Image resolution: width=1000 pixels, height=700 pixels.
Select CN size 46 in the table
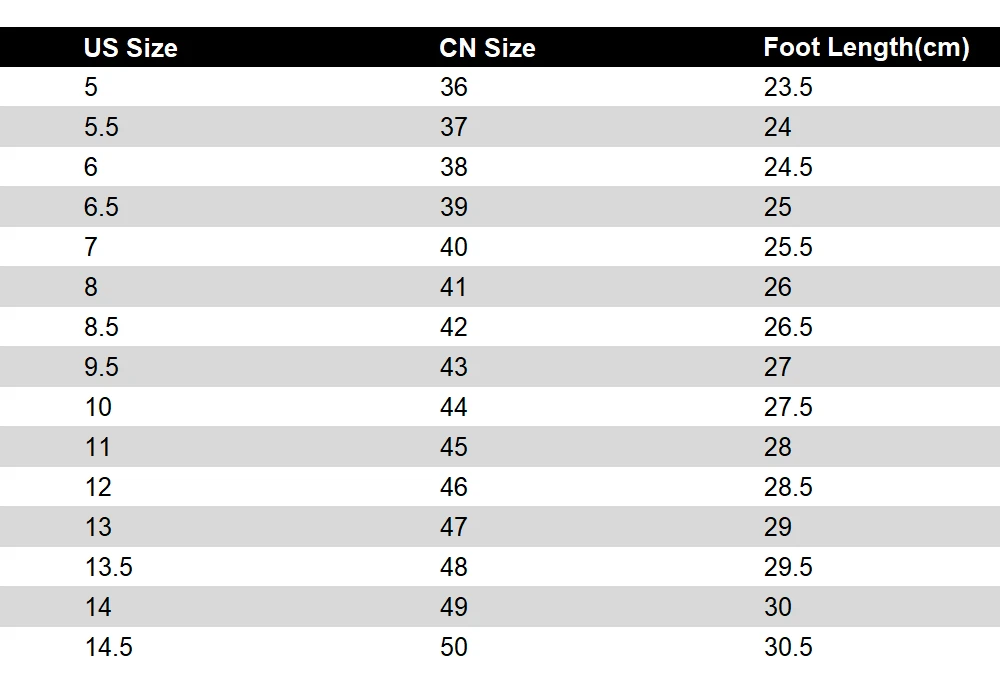(x=454, y=487)
